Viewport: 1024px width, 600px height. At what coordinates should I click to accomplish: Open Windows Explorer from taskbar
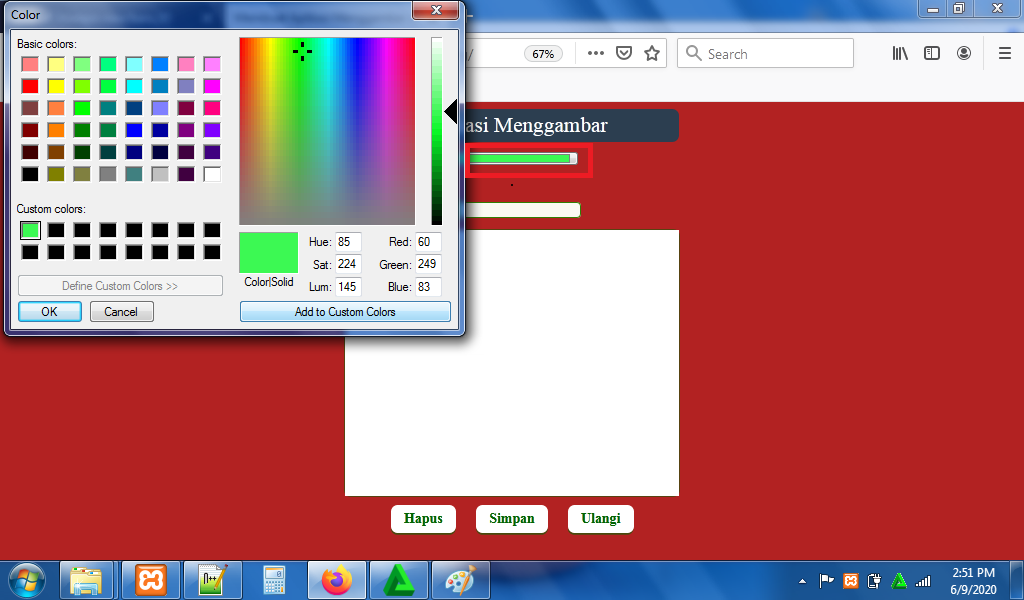[86, 580]
